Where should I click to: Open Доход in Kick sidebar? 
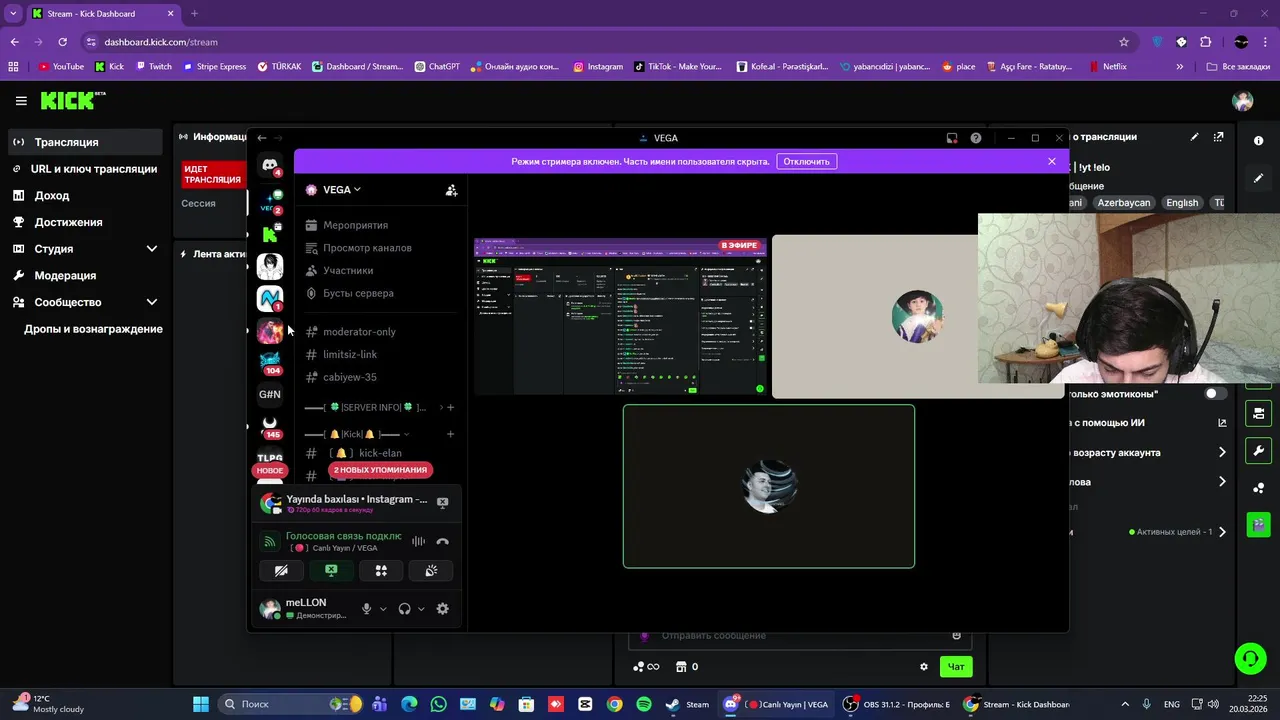click(x=85, y=196)
